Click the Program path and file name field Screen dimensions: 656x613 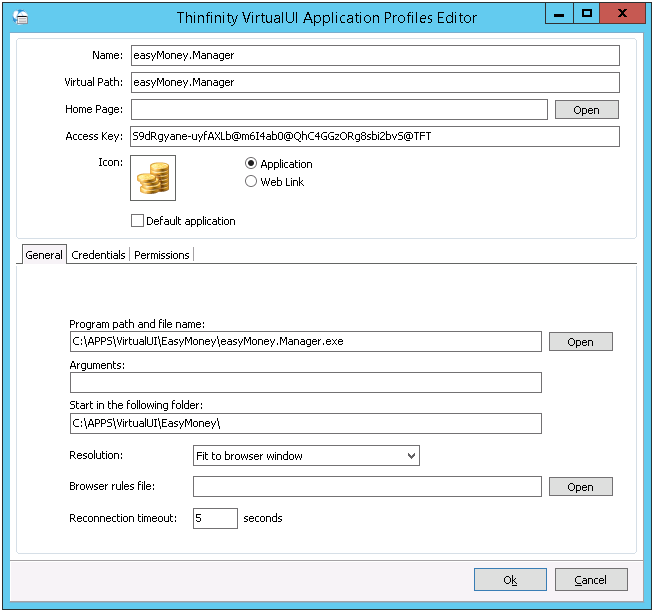point(306,341)
